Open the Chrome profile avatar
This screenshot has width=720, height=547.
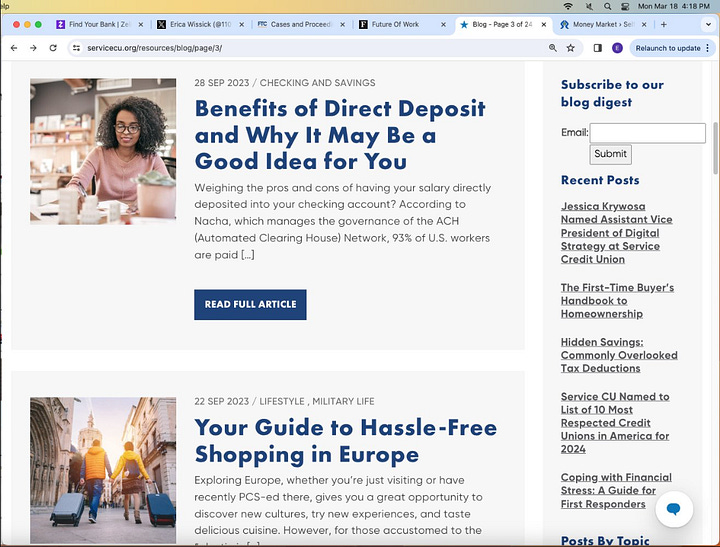[x=617, y=48]
